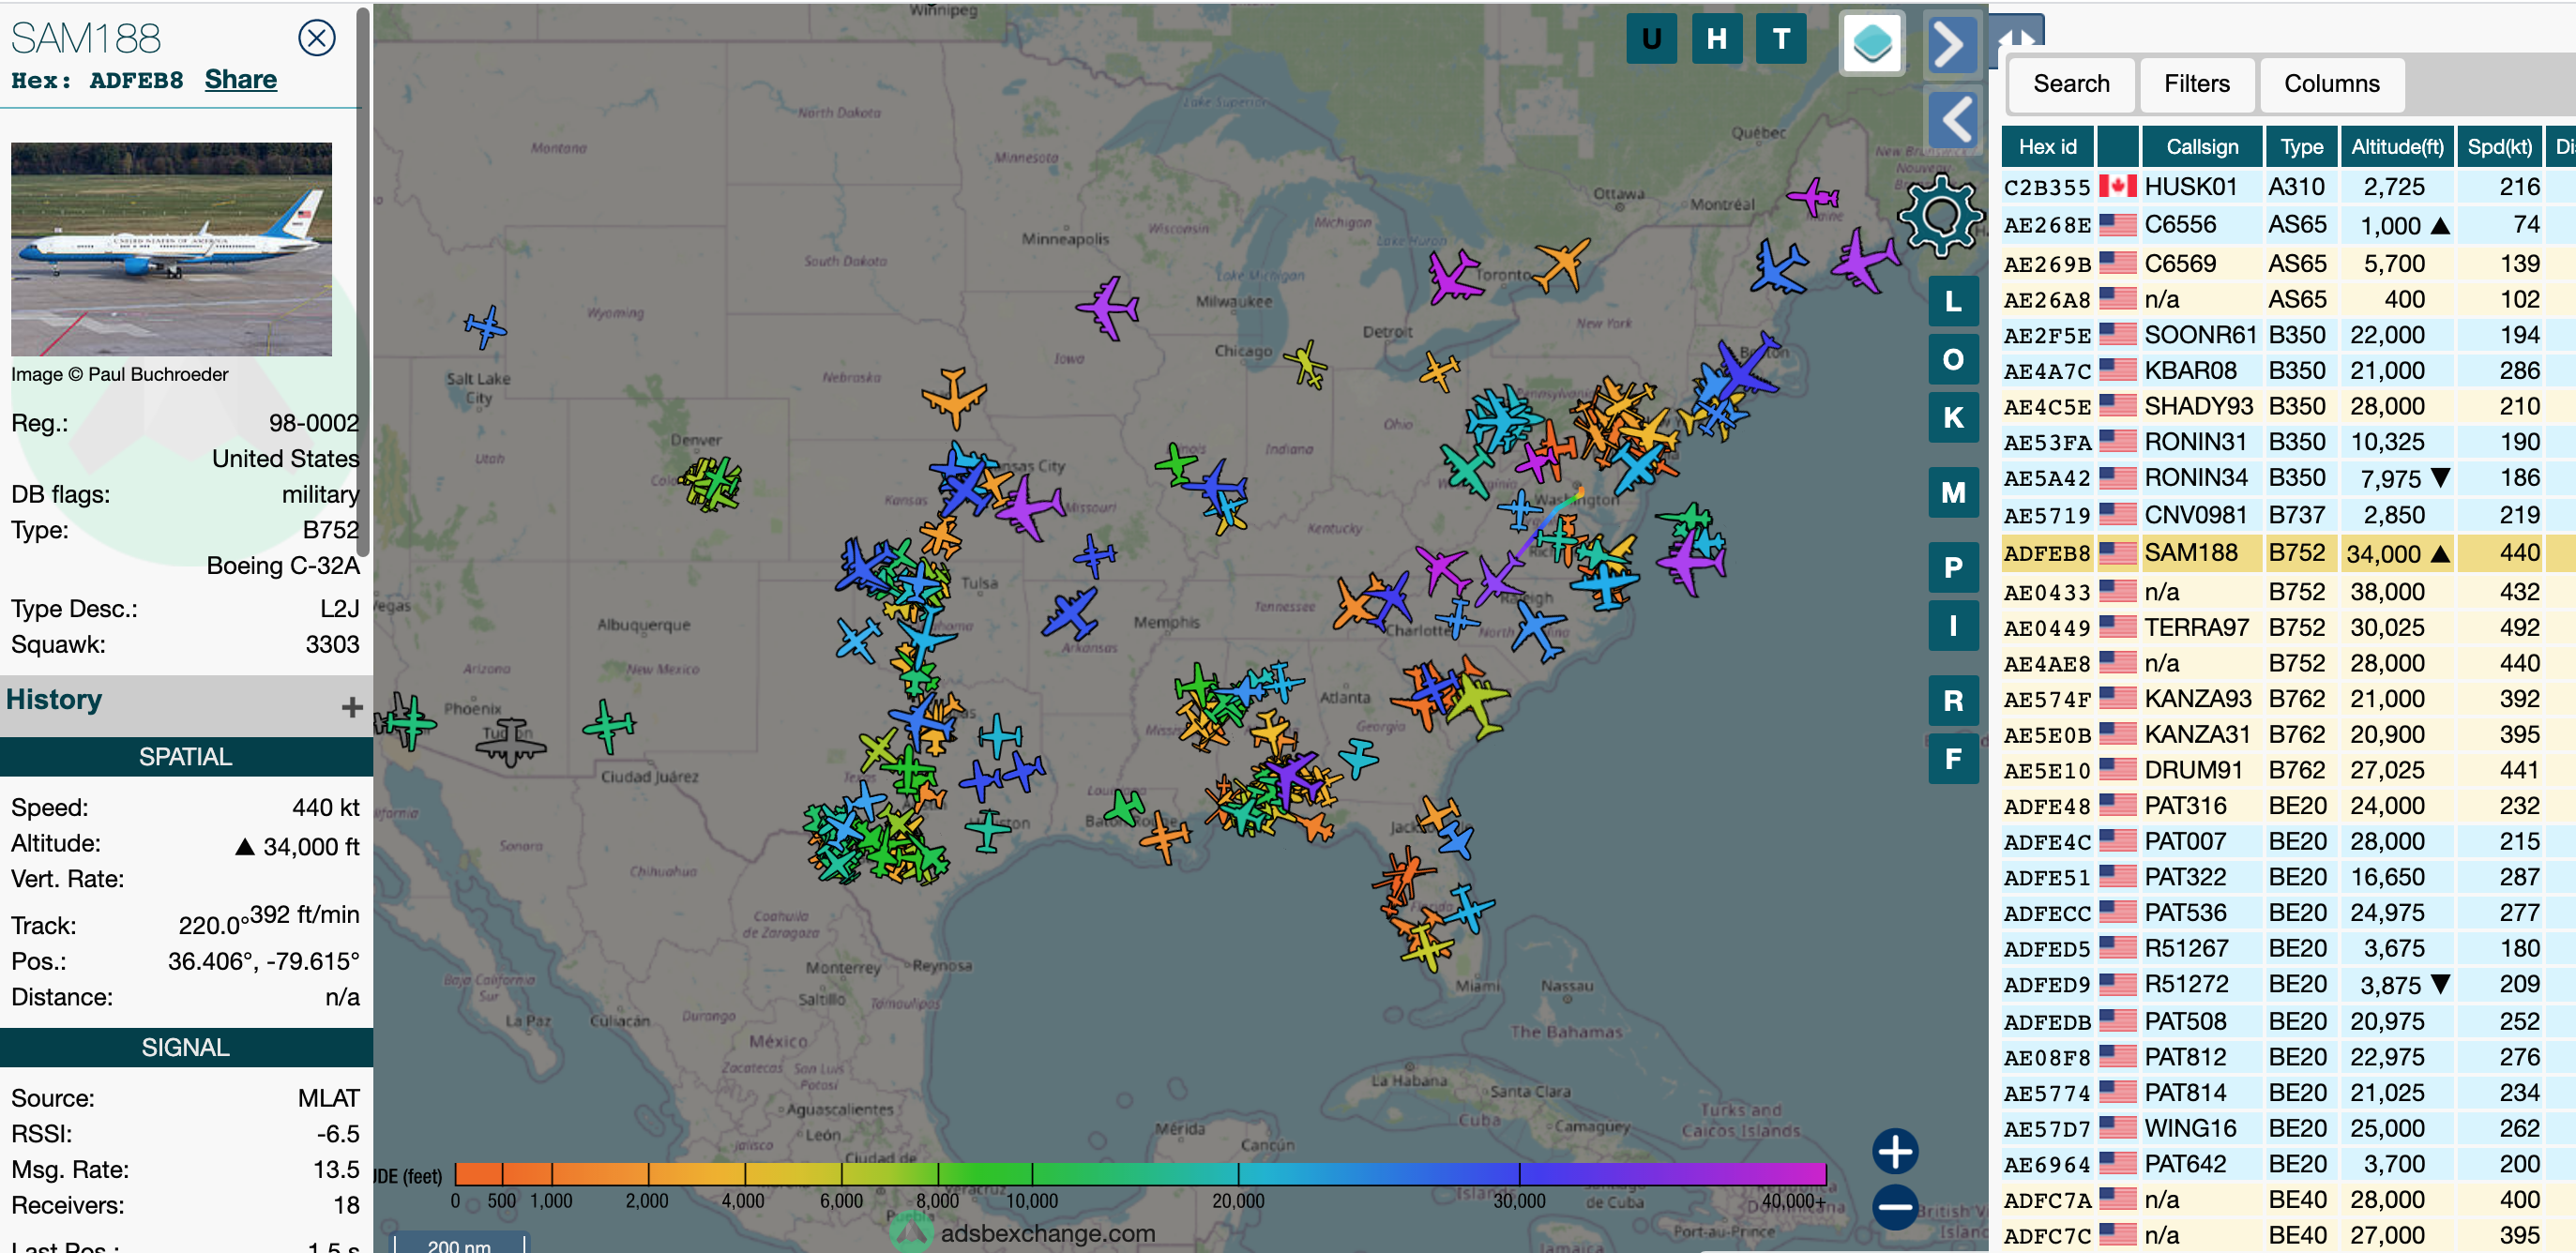Click the Canadian flag in HUSK01 row

coord(2117,187)
